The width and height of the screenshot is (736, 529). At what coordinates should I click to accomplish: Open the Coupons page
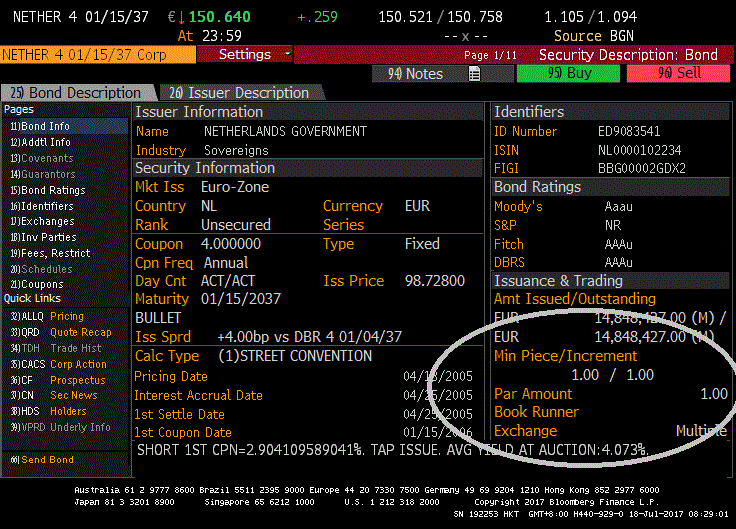point(37,284)
